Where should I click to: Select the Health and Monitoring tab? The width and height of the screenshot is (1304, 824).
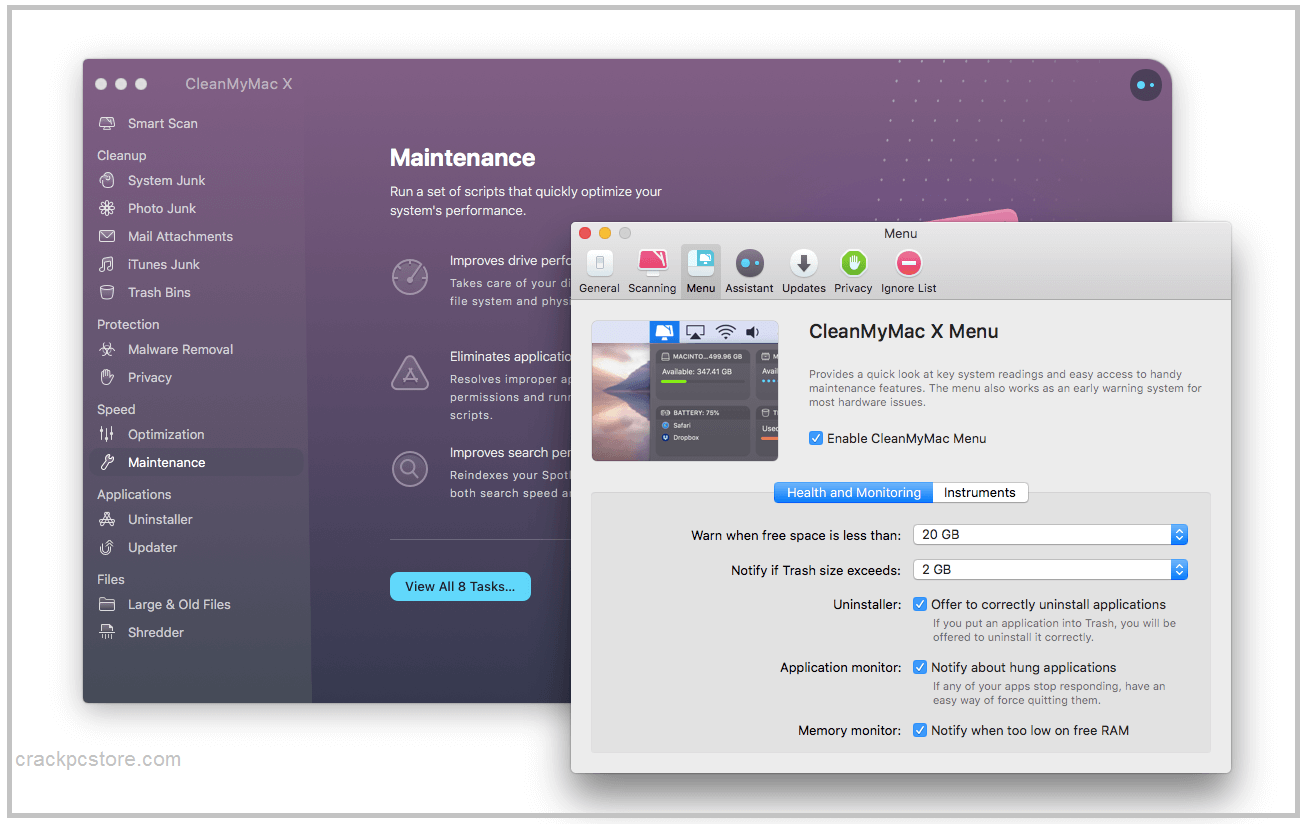[853, 492]
